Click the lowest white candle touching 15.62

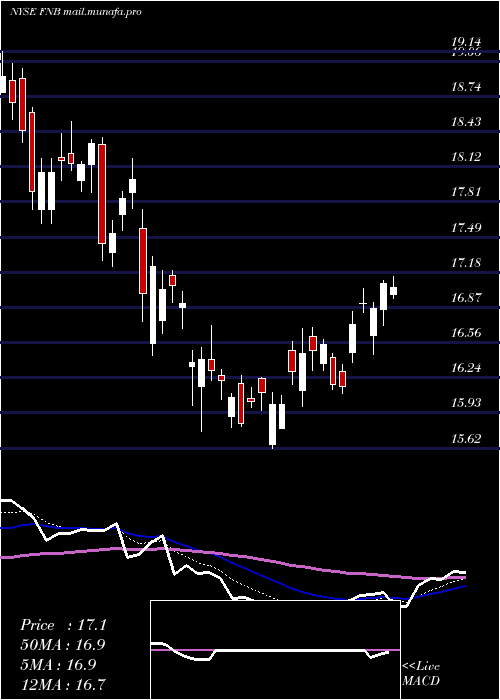[272, 424]
